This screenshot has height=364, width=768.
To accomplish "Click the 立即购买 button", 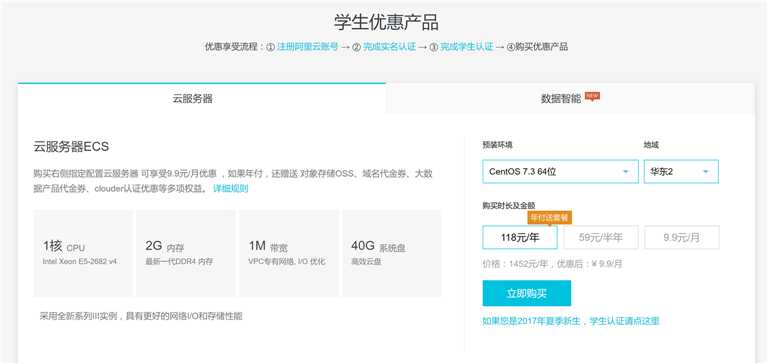I will tap(527, 293).
